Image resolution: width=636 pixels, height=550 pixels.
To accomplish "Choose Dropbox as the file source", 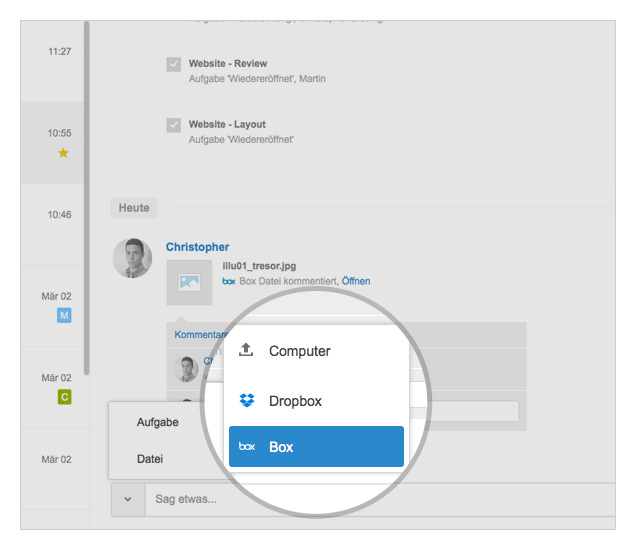I will 295,401.
